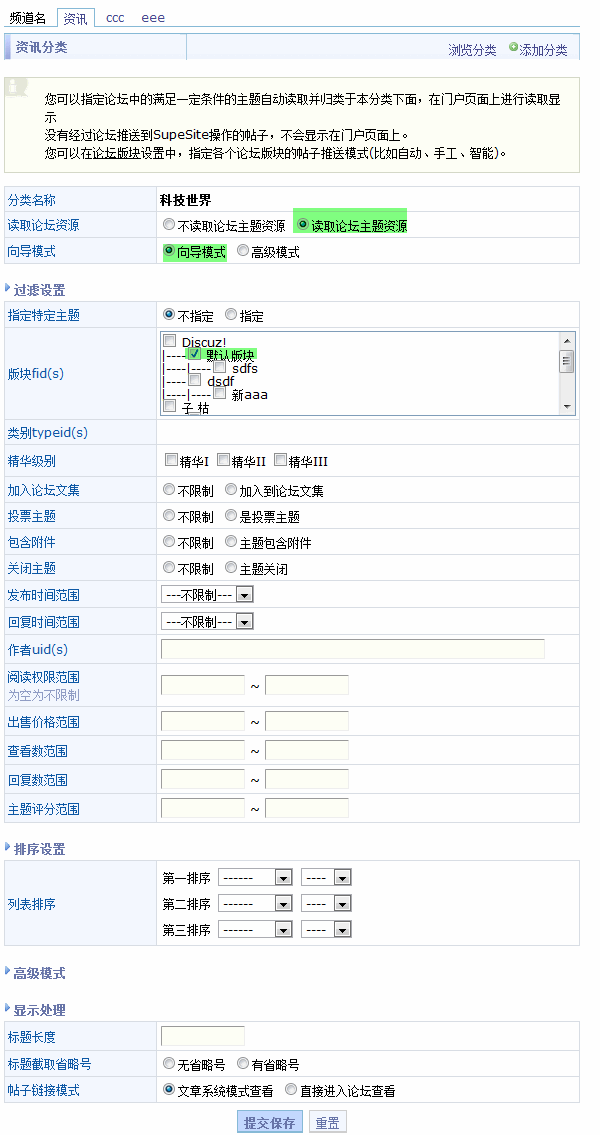The image size is (600, 1135).
Task: Click the green plus icon beside 添加分类
Action: click(514, 48)
